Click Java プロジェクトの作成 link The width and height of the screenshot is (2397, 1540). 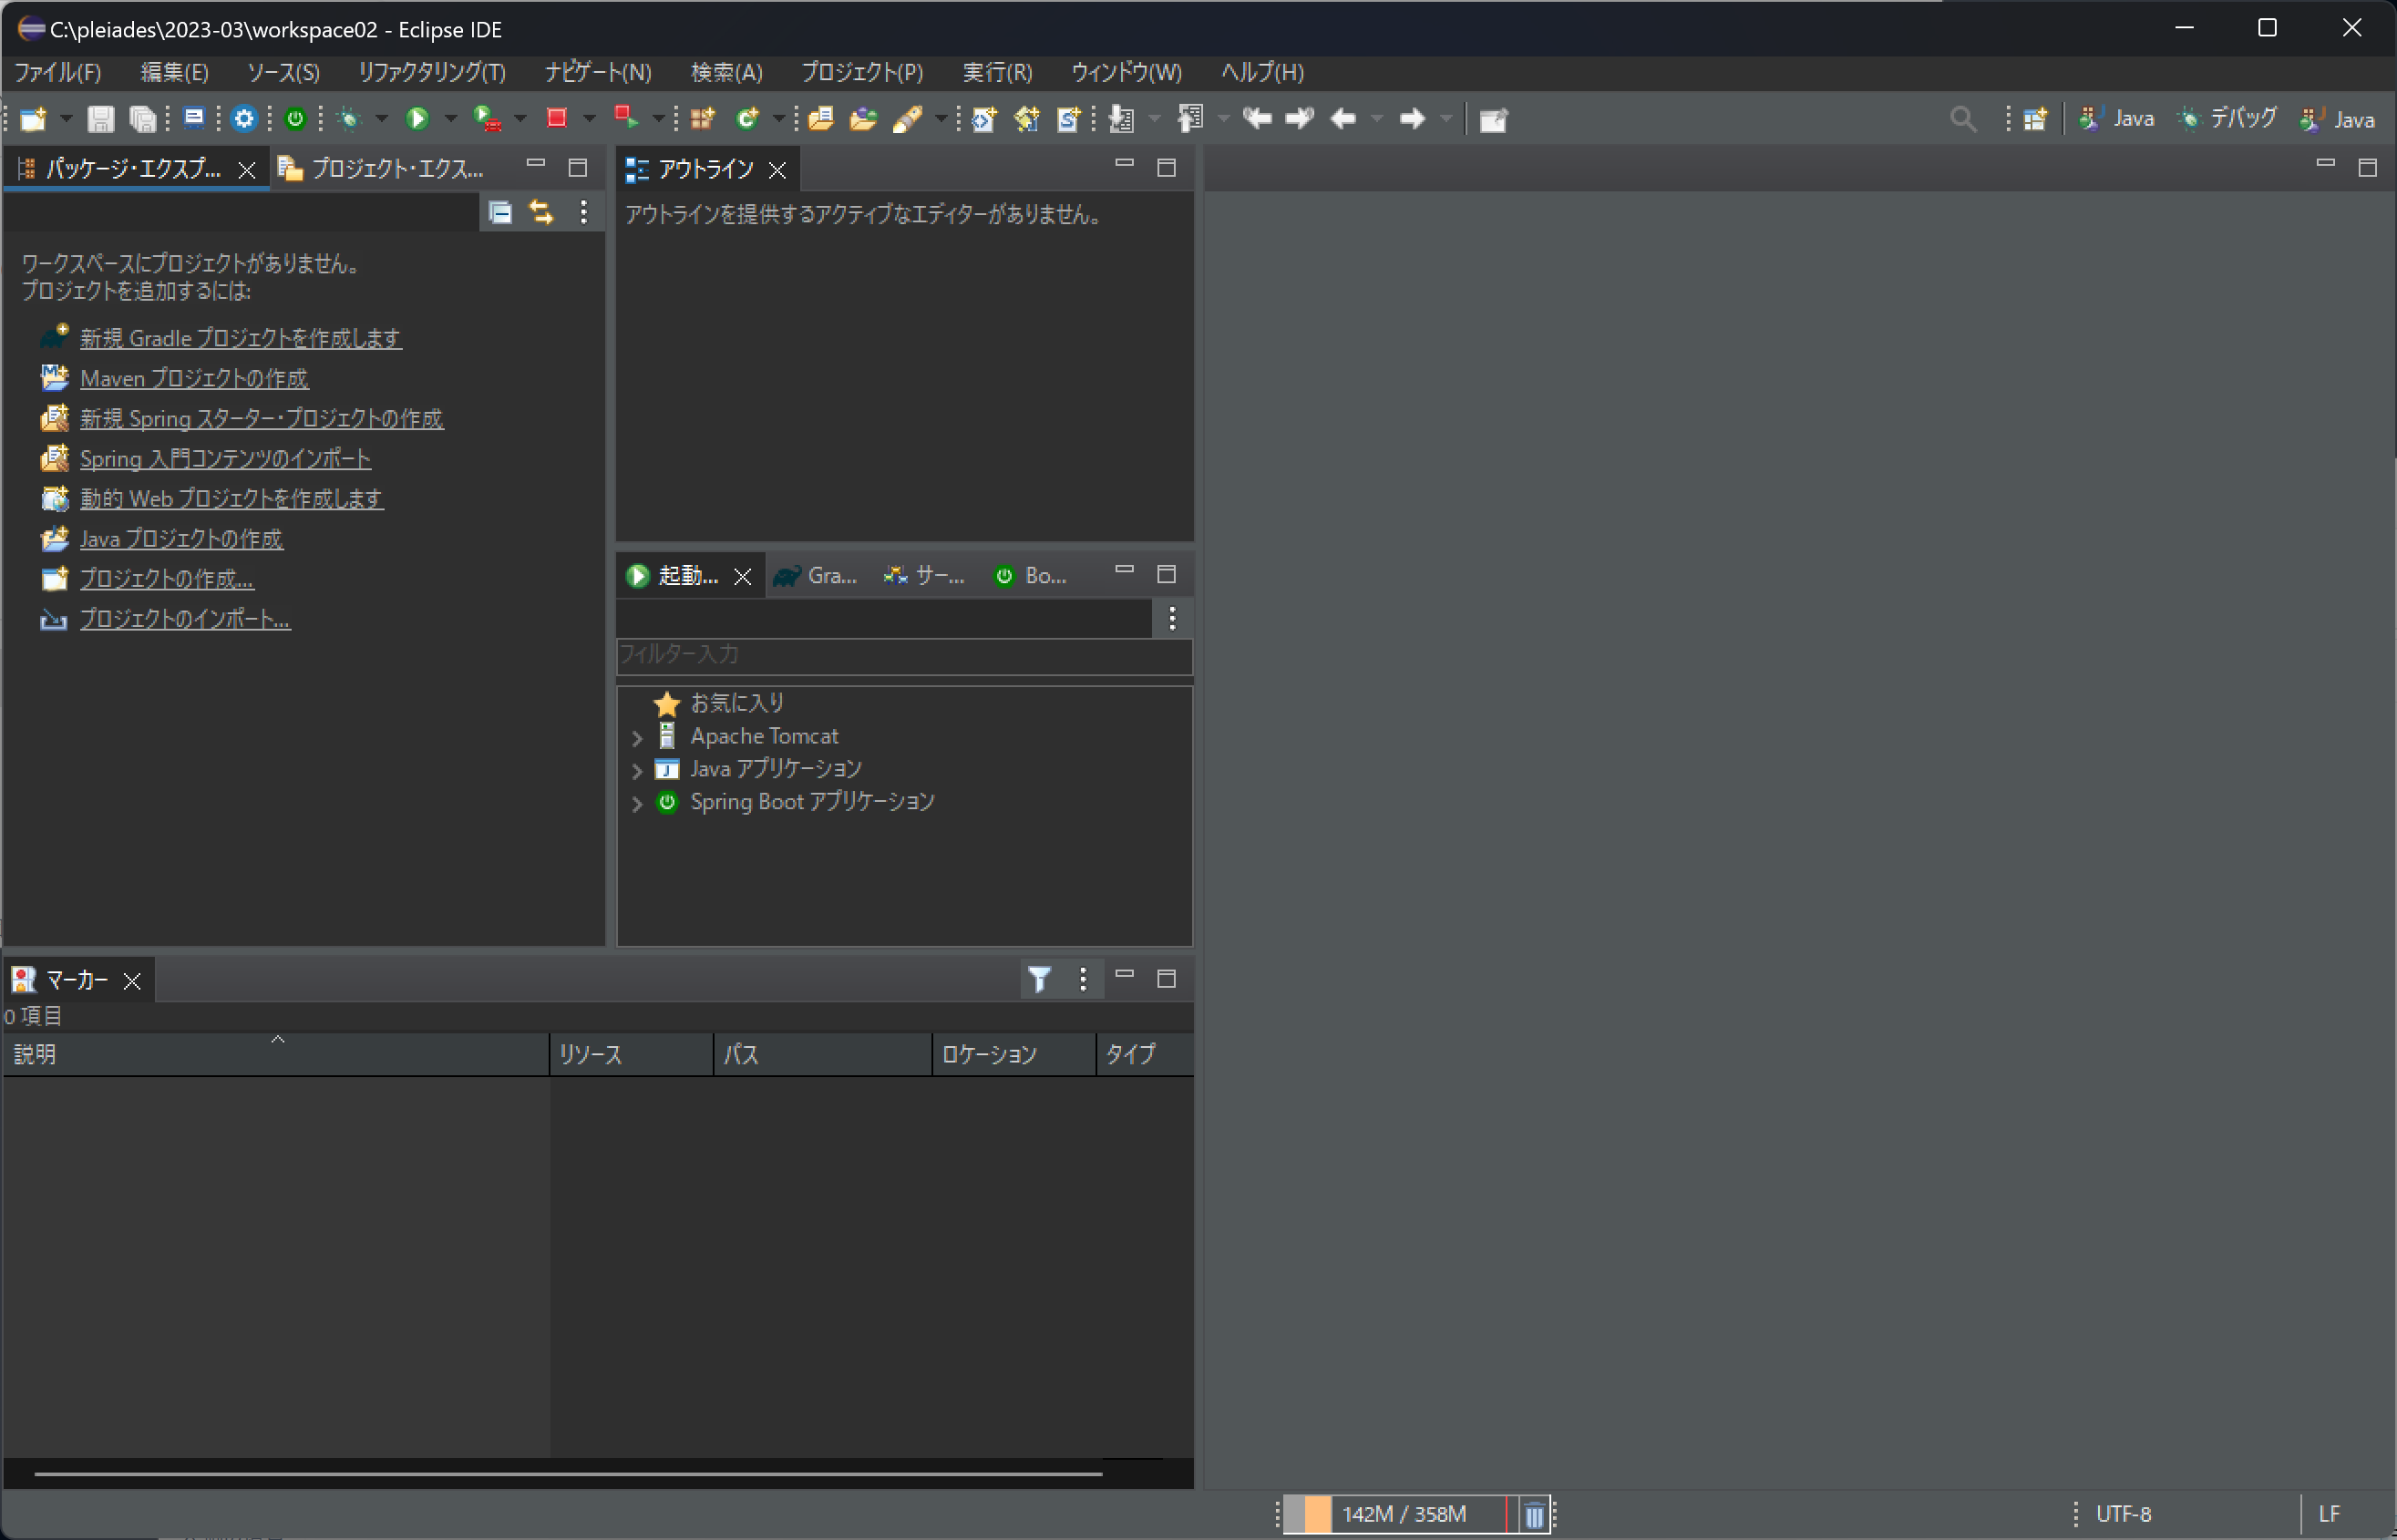click(x=181, y=539)
